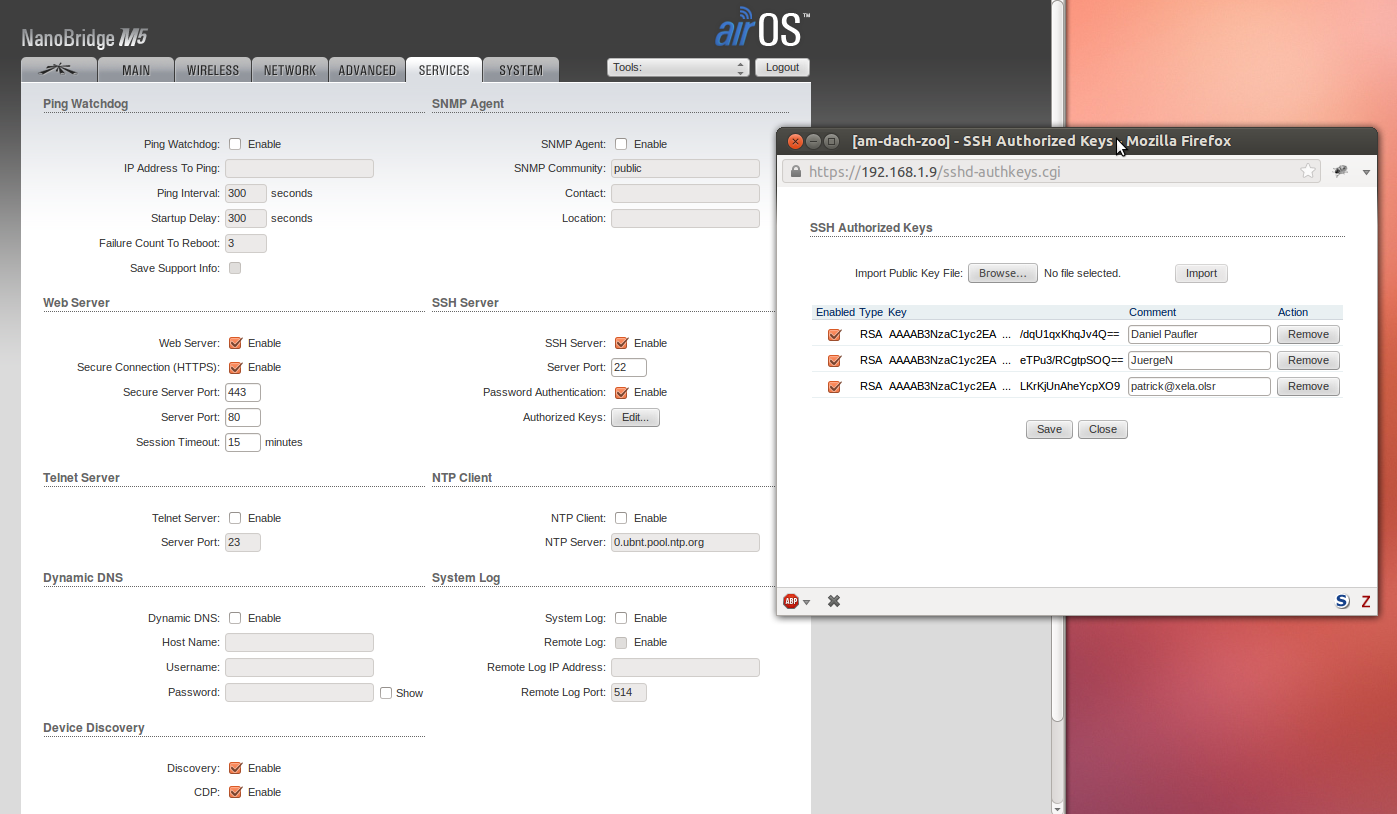
Task: Click the blue S status bar icon
Action: click(x=1342, y=601)
